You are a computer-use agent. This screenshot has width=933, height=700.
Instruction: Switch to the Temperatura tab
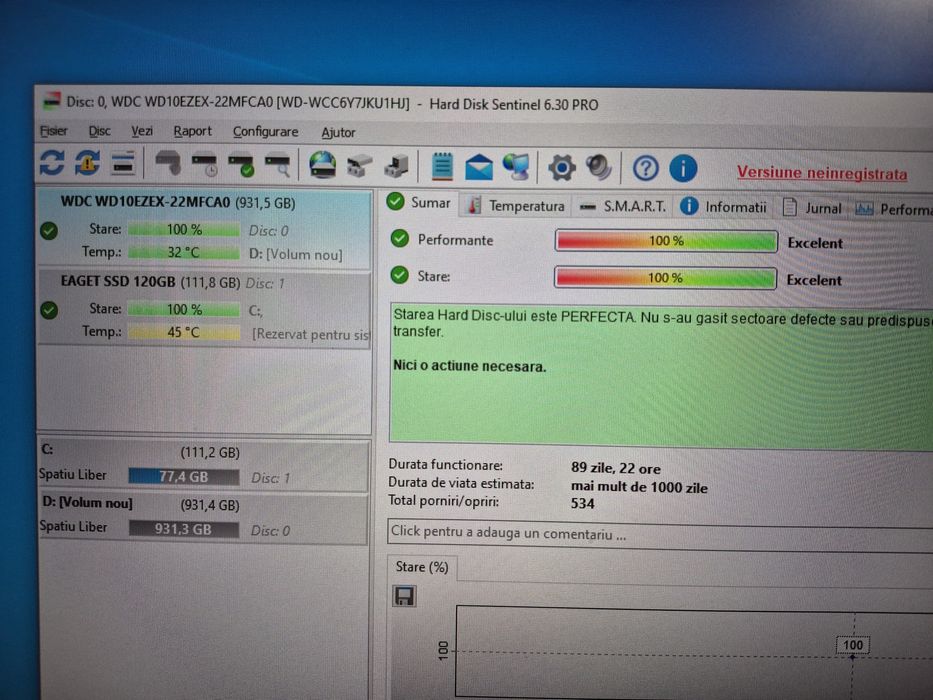(x=515, y=206)
